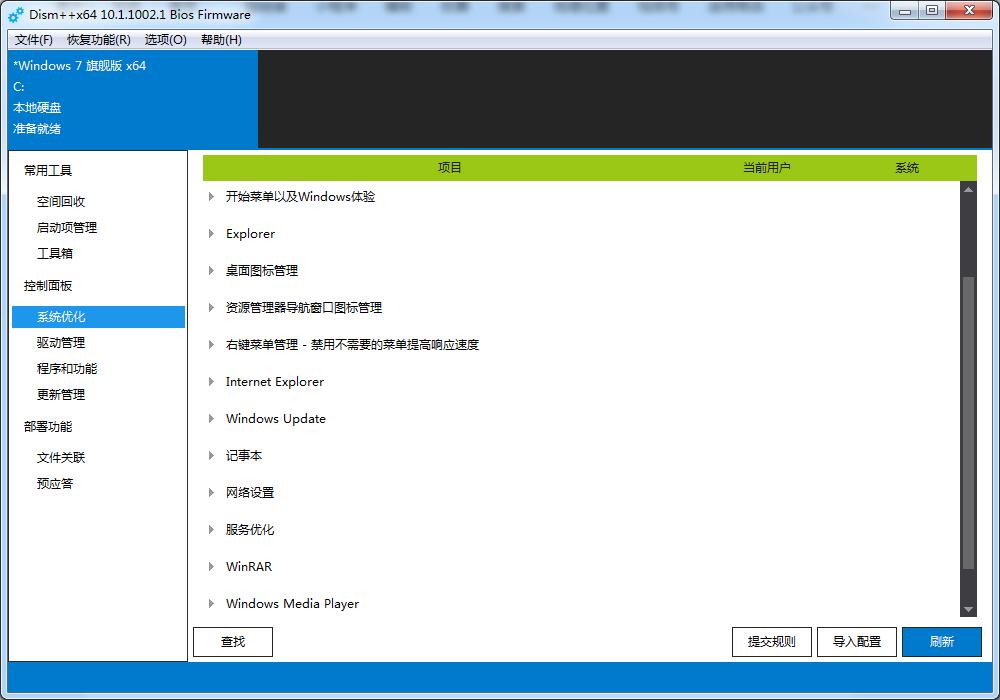The image size is (1000, 700).
Task: Click the 记事本 category label
Action: pyautogui.click(x=244, y=455)
